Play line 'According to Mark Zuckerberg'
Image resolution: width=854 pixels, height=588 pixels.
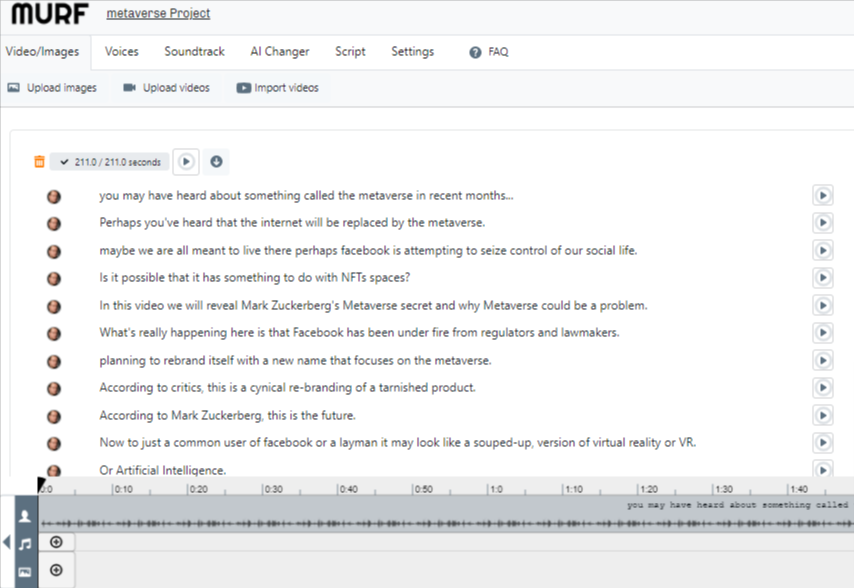822,415
